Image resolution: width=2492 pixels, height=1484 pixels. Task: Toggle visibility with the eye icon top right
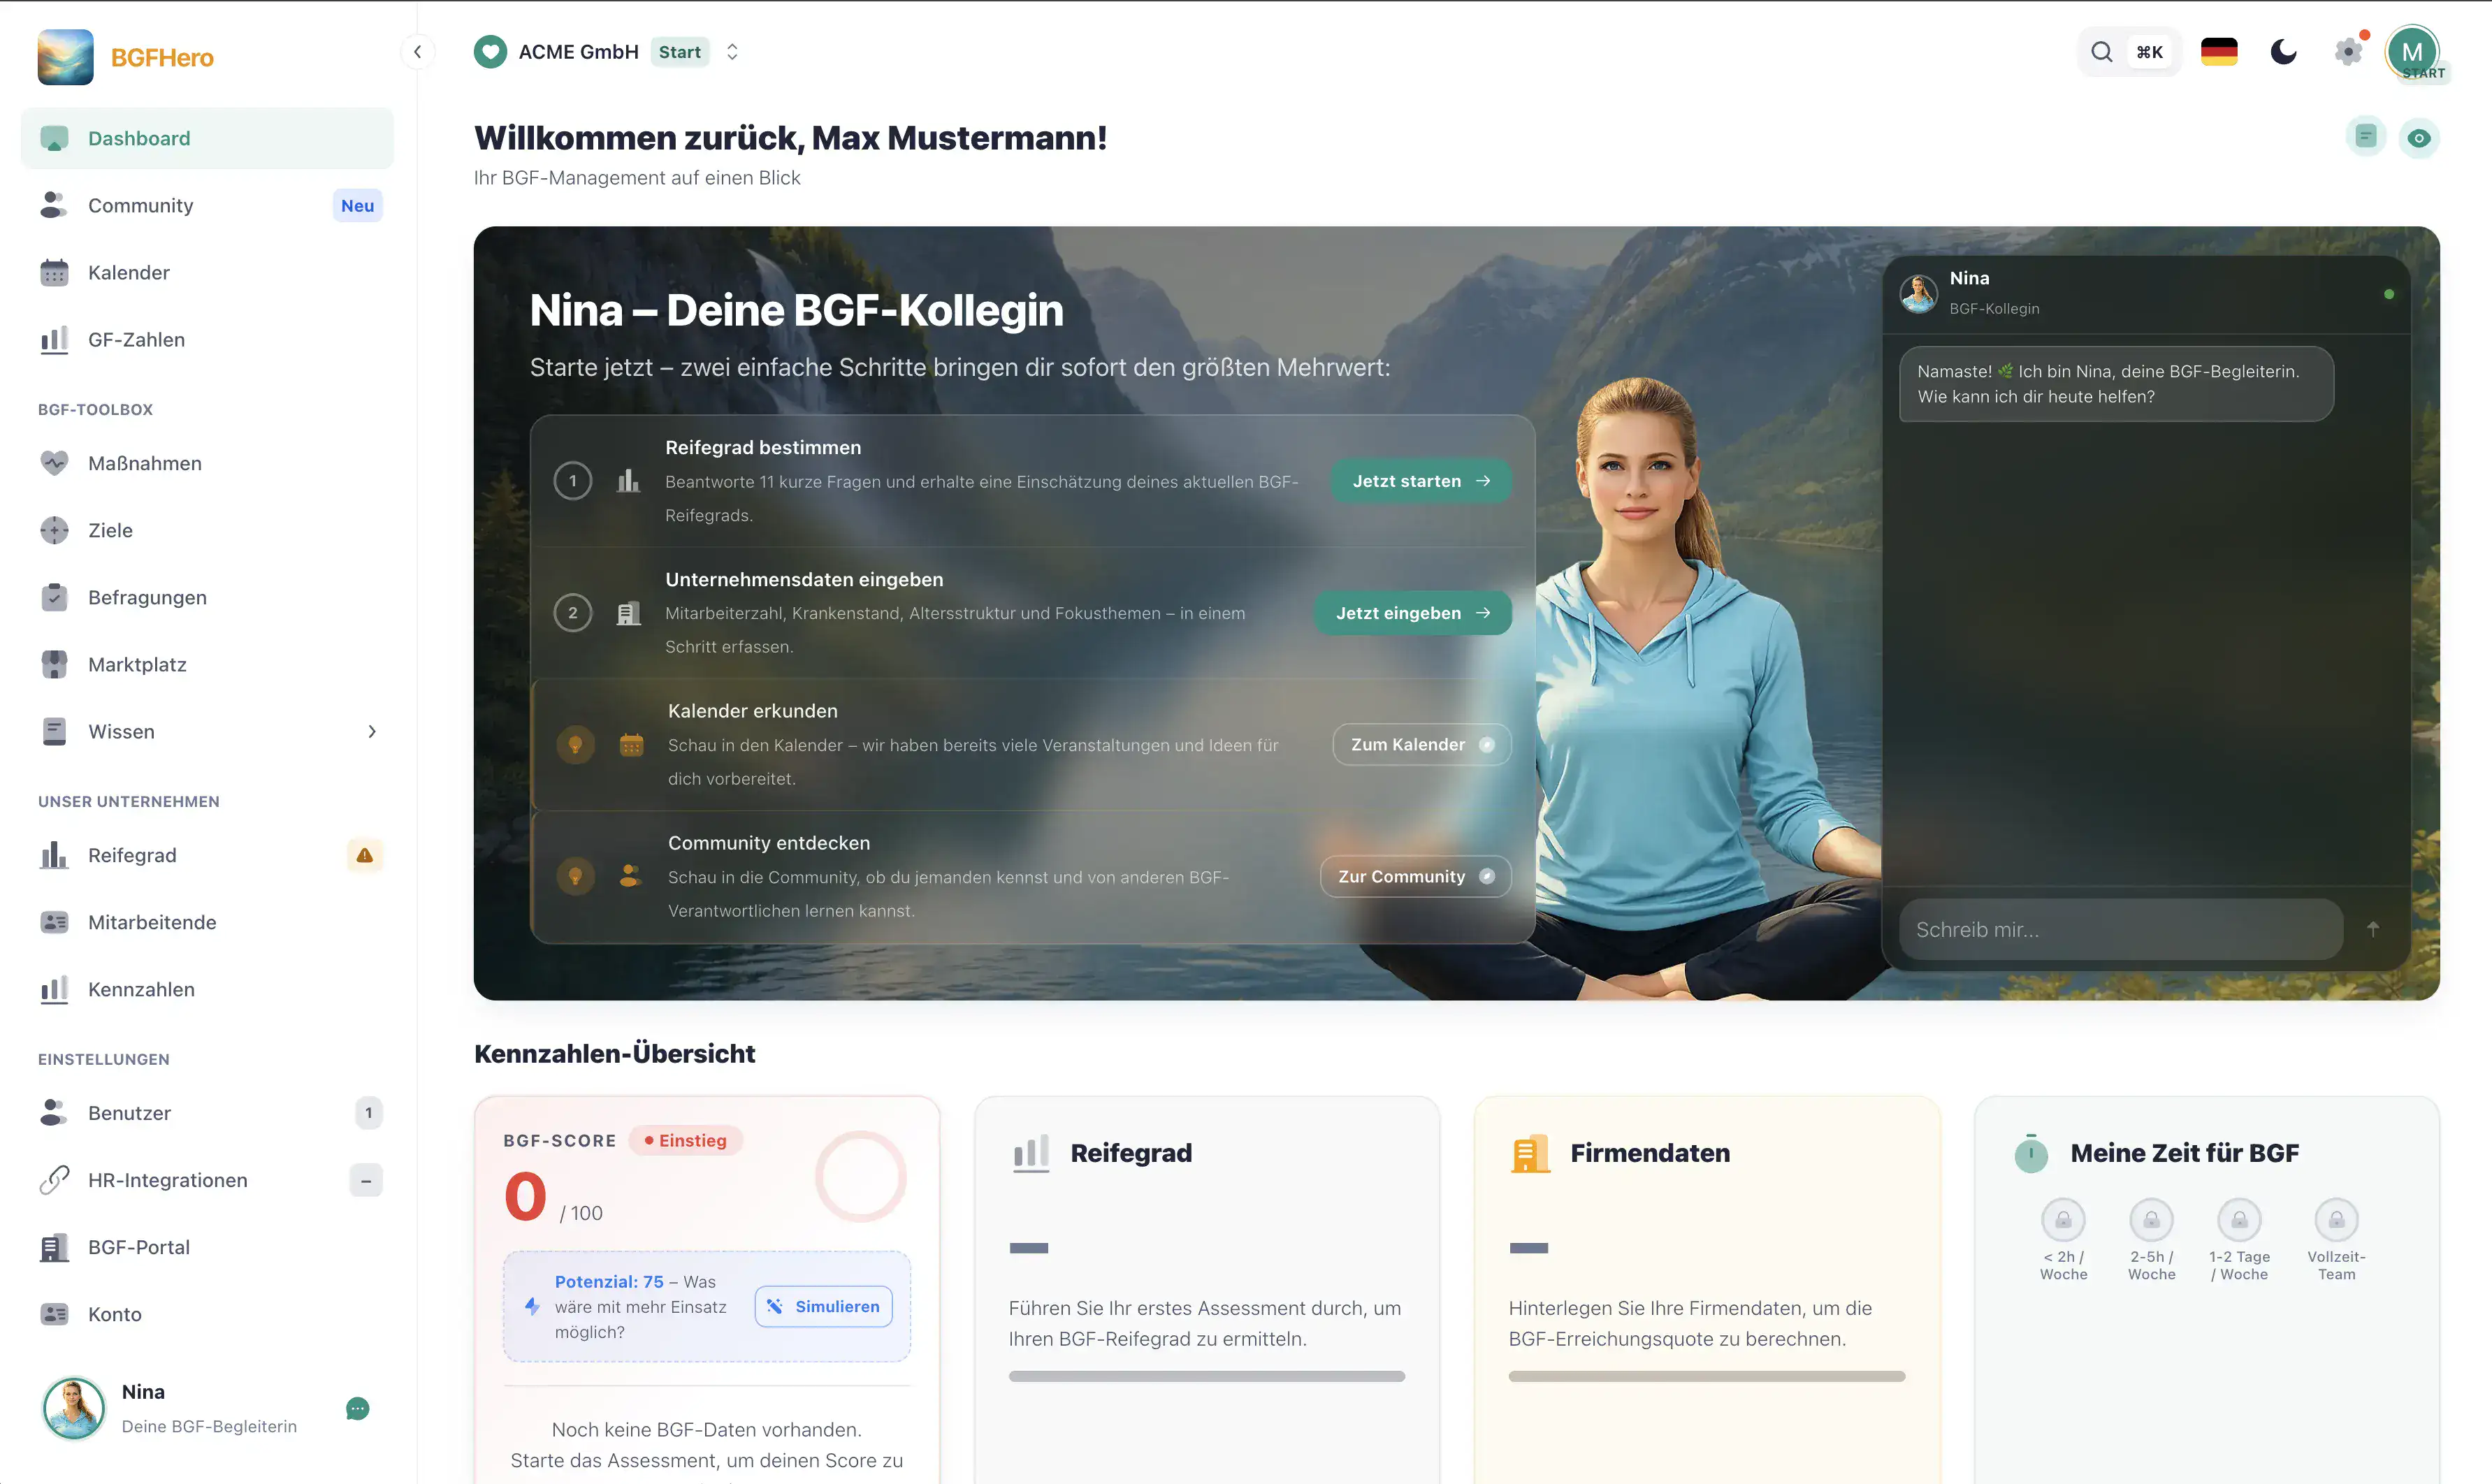click(x=2419, y=137)
